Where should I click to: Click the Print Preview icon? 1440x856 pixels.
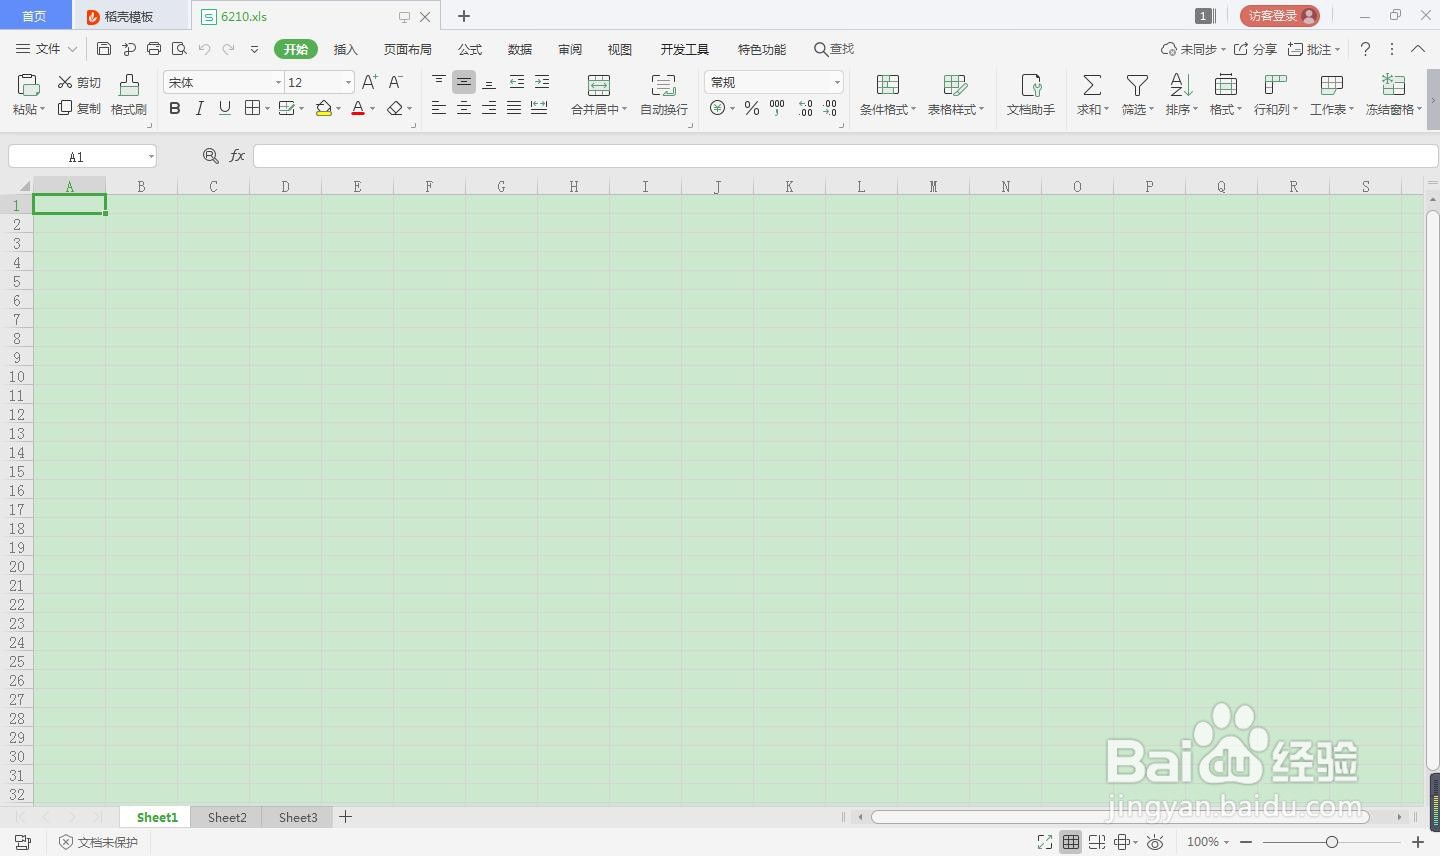click(x=179, y=48)
